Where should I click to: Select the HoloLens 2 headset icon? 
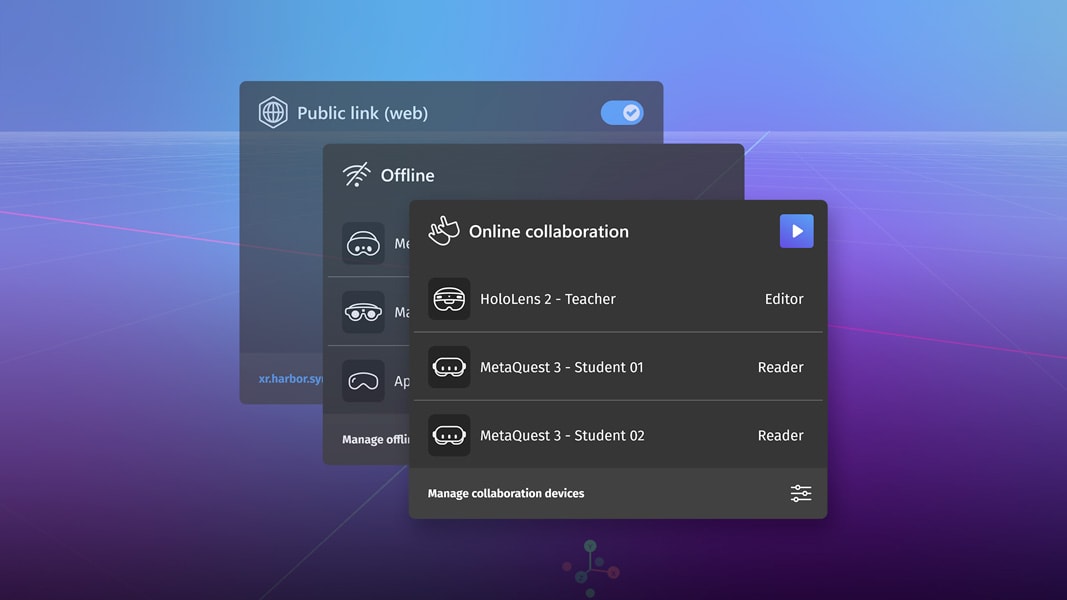click(449, 299)
